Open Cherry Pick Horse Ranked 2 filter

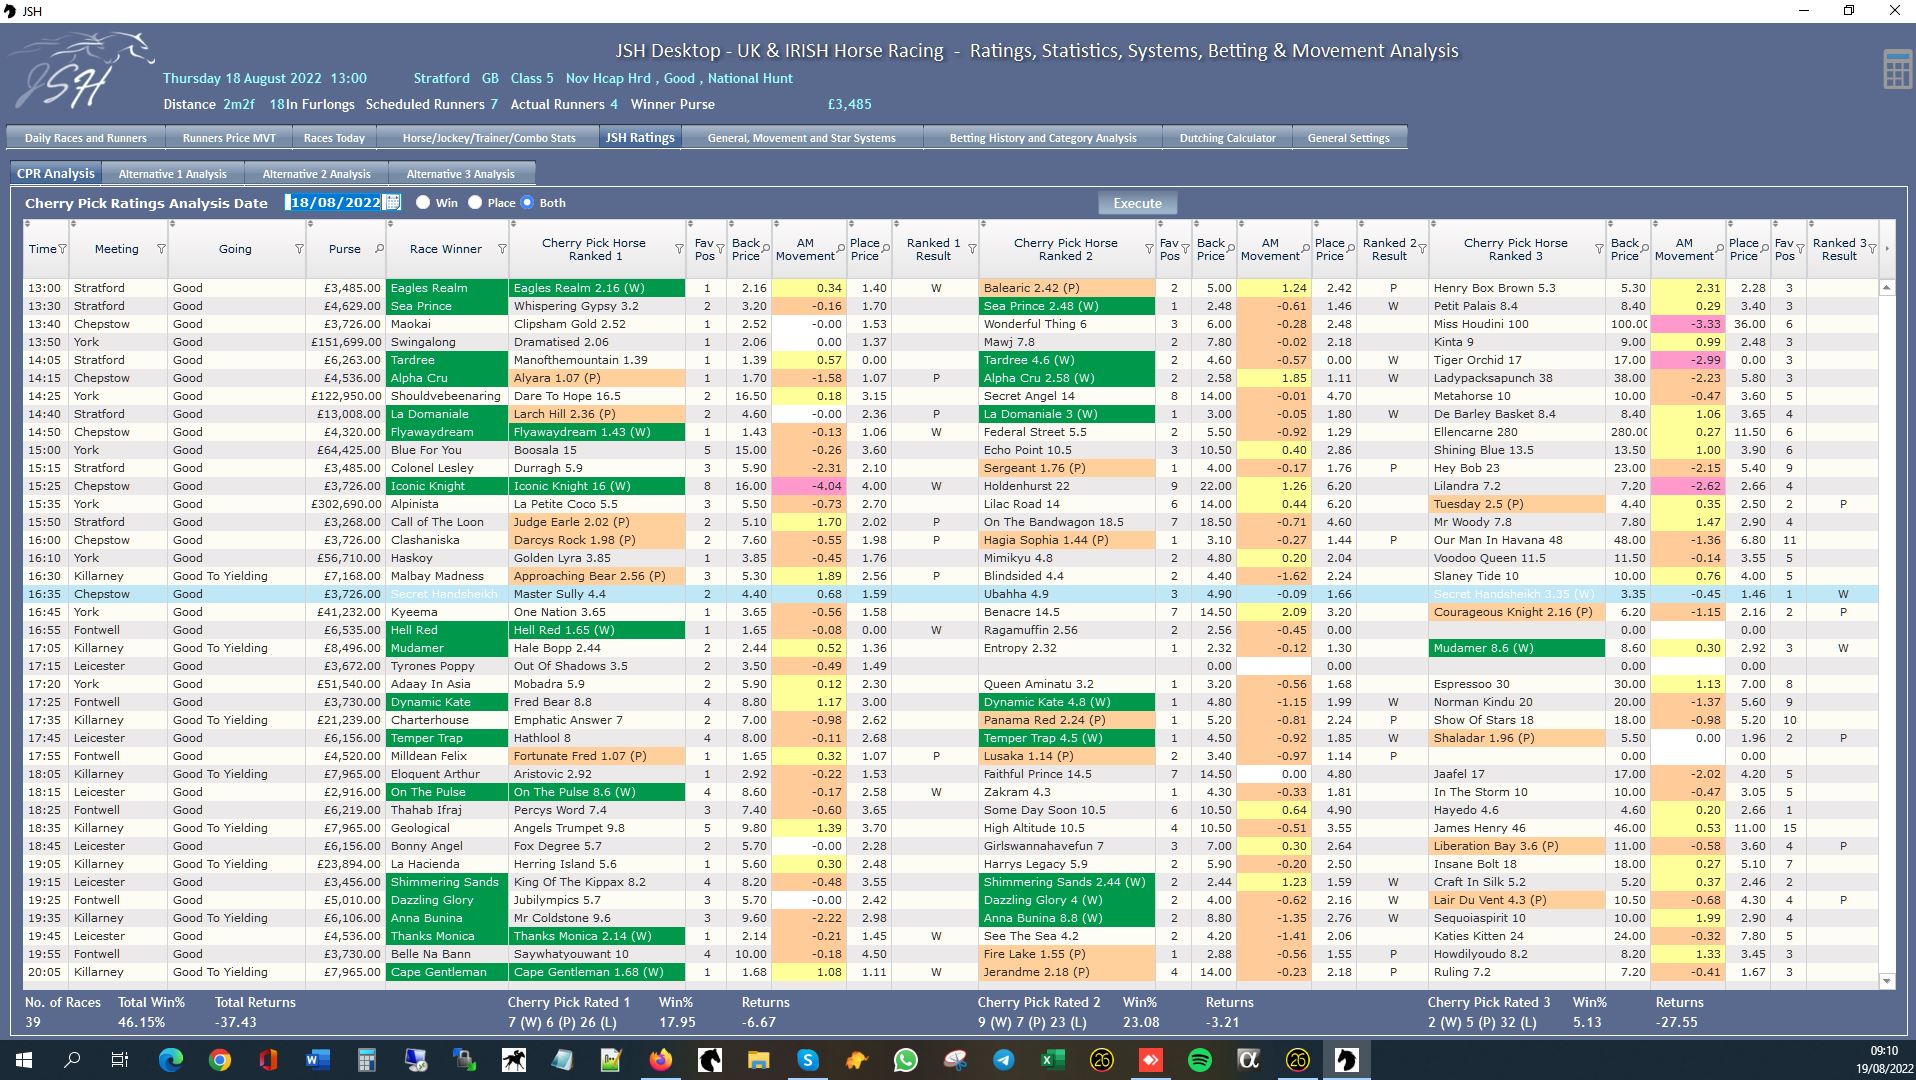1149,249
